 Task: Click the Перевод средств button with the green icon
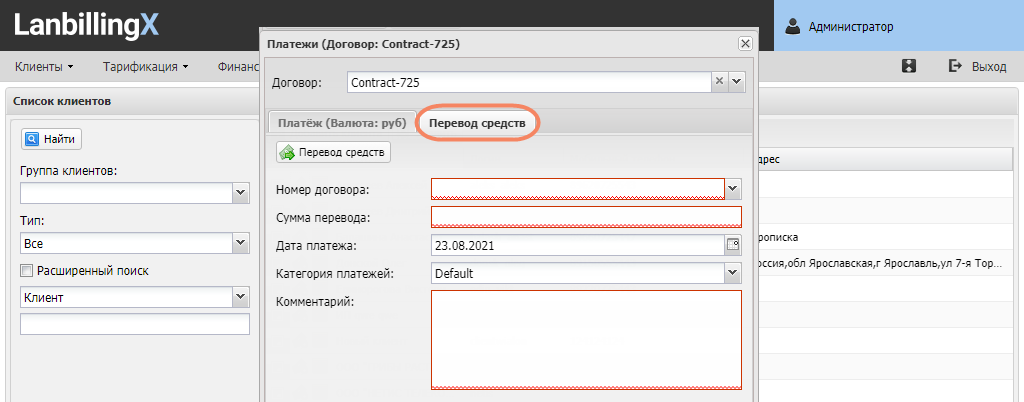tap(334, 153)
